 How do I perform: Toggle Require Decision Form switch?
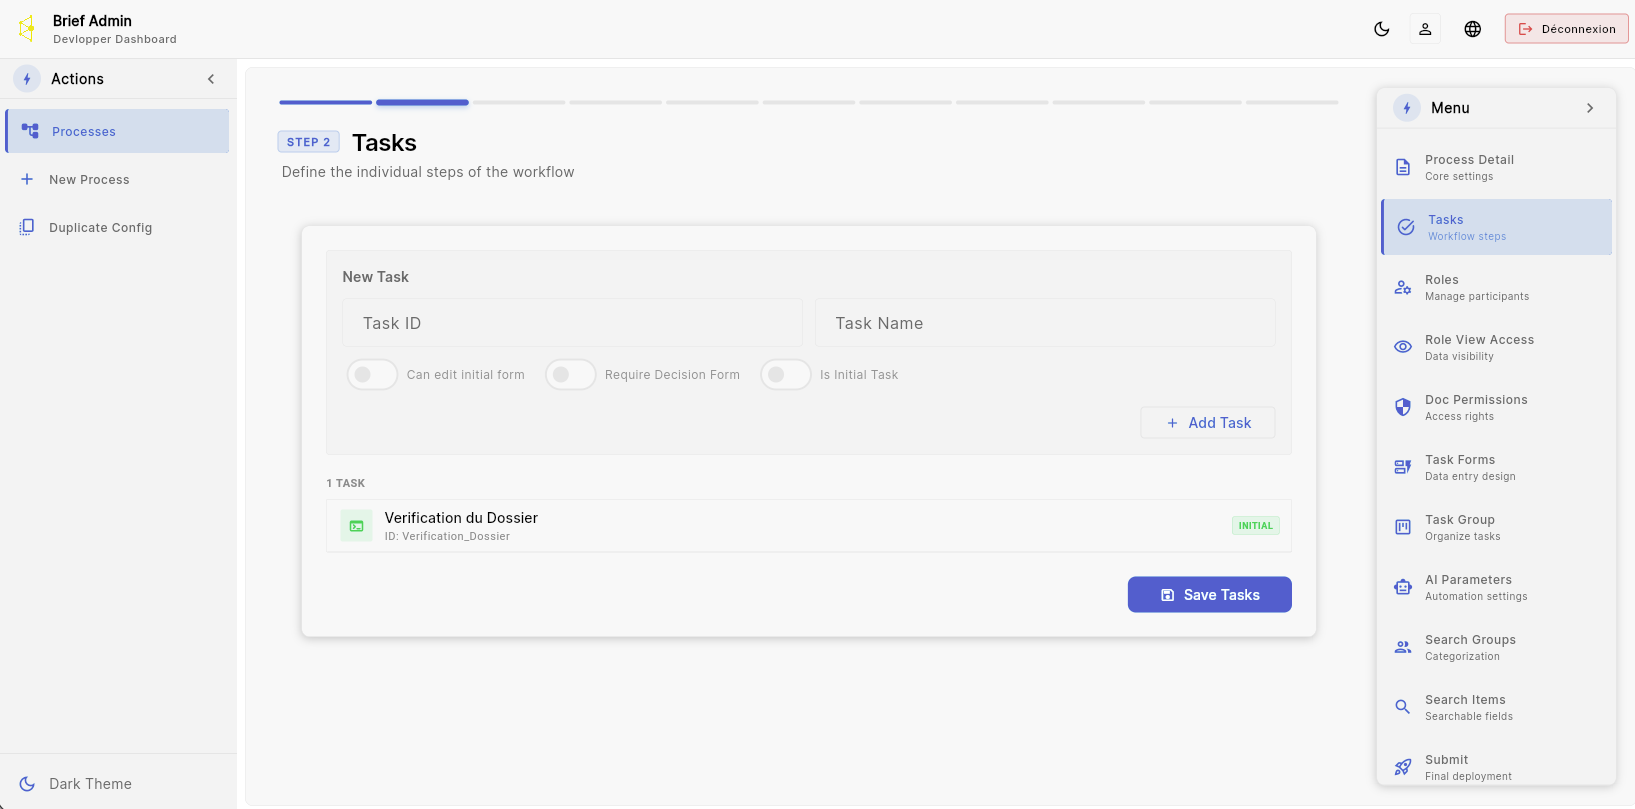pyautogui.click(x=570, y=375)
